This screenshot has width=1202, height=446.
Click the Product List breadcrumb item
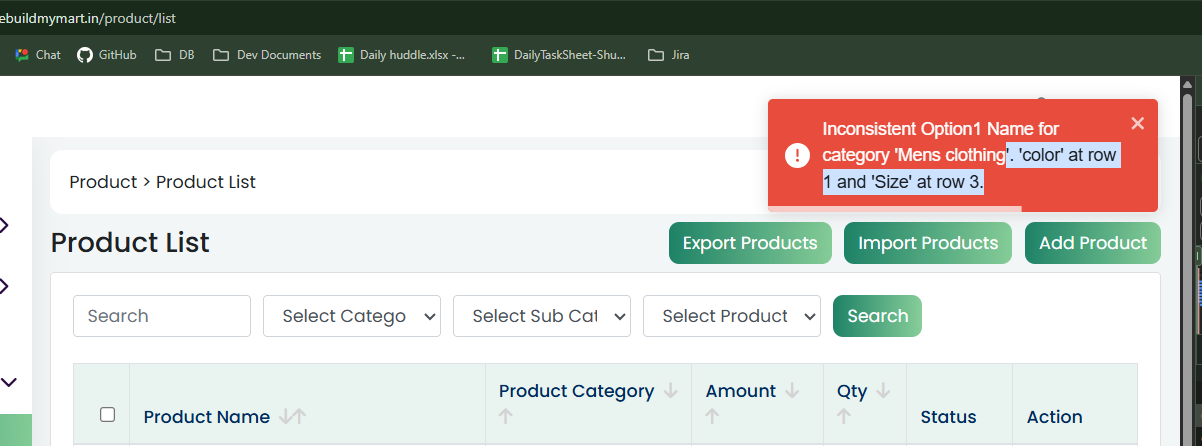206,182
